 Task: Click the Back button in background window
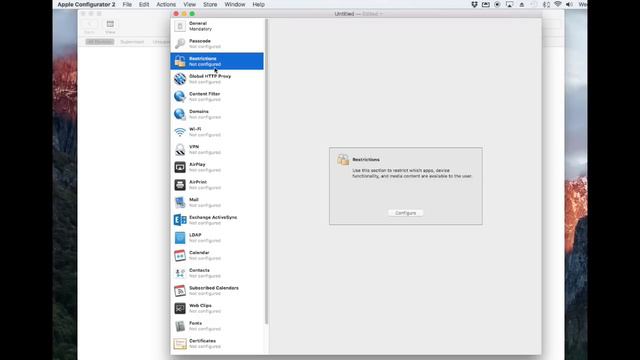click(89, 24)
